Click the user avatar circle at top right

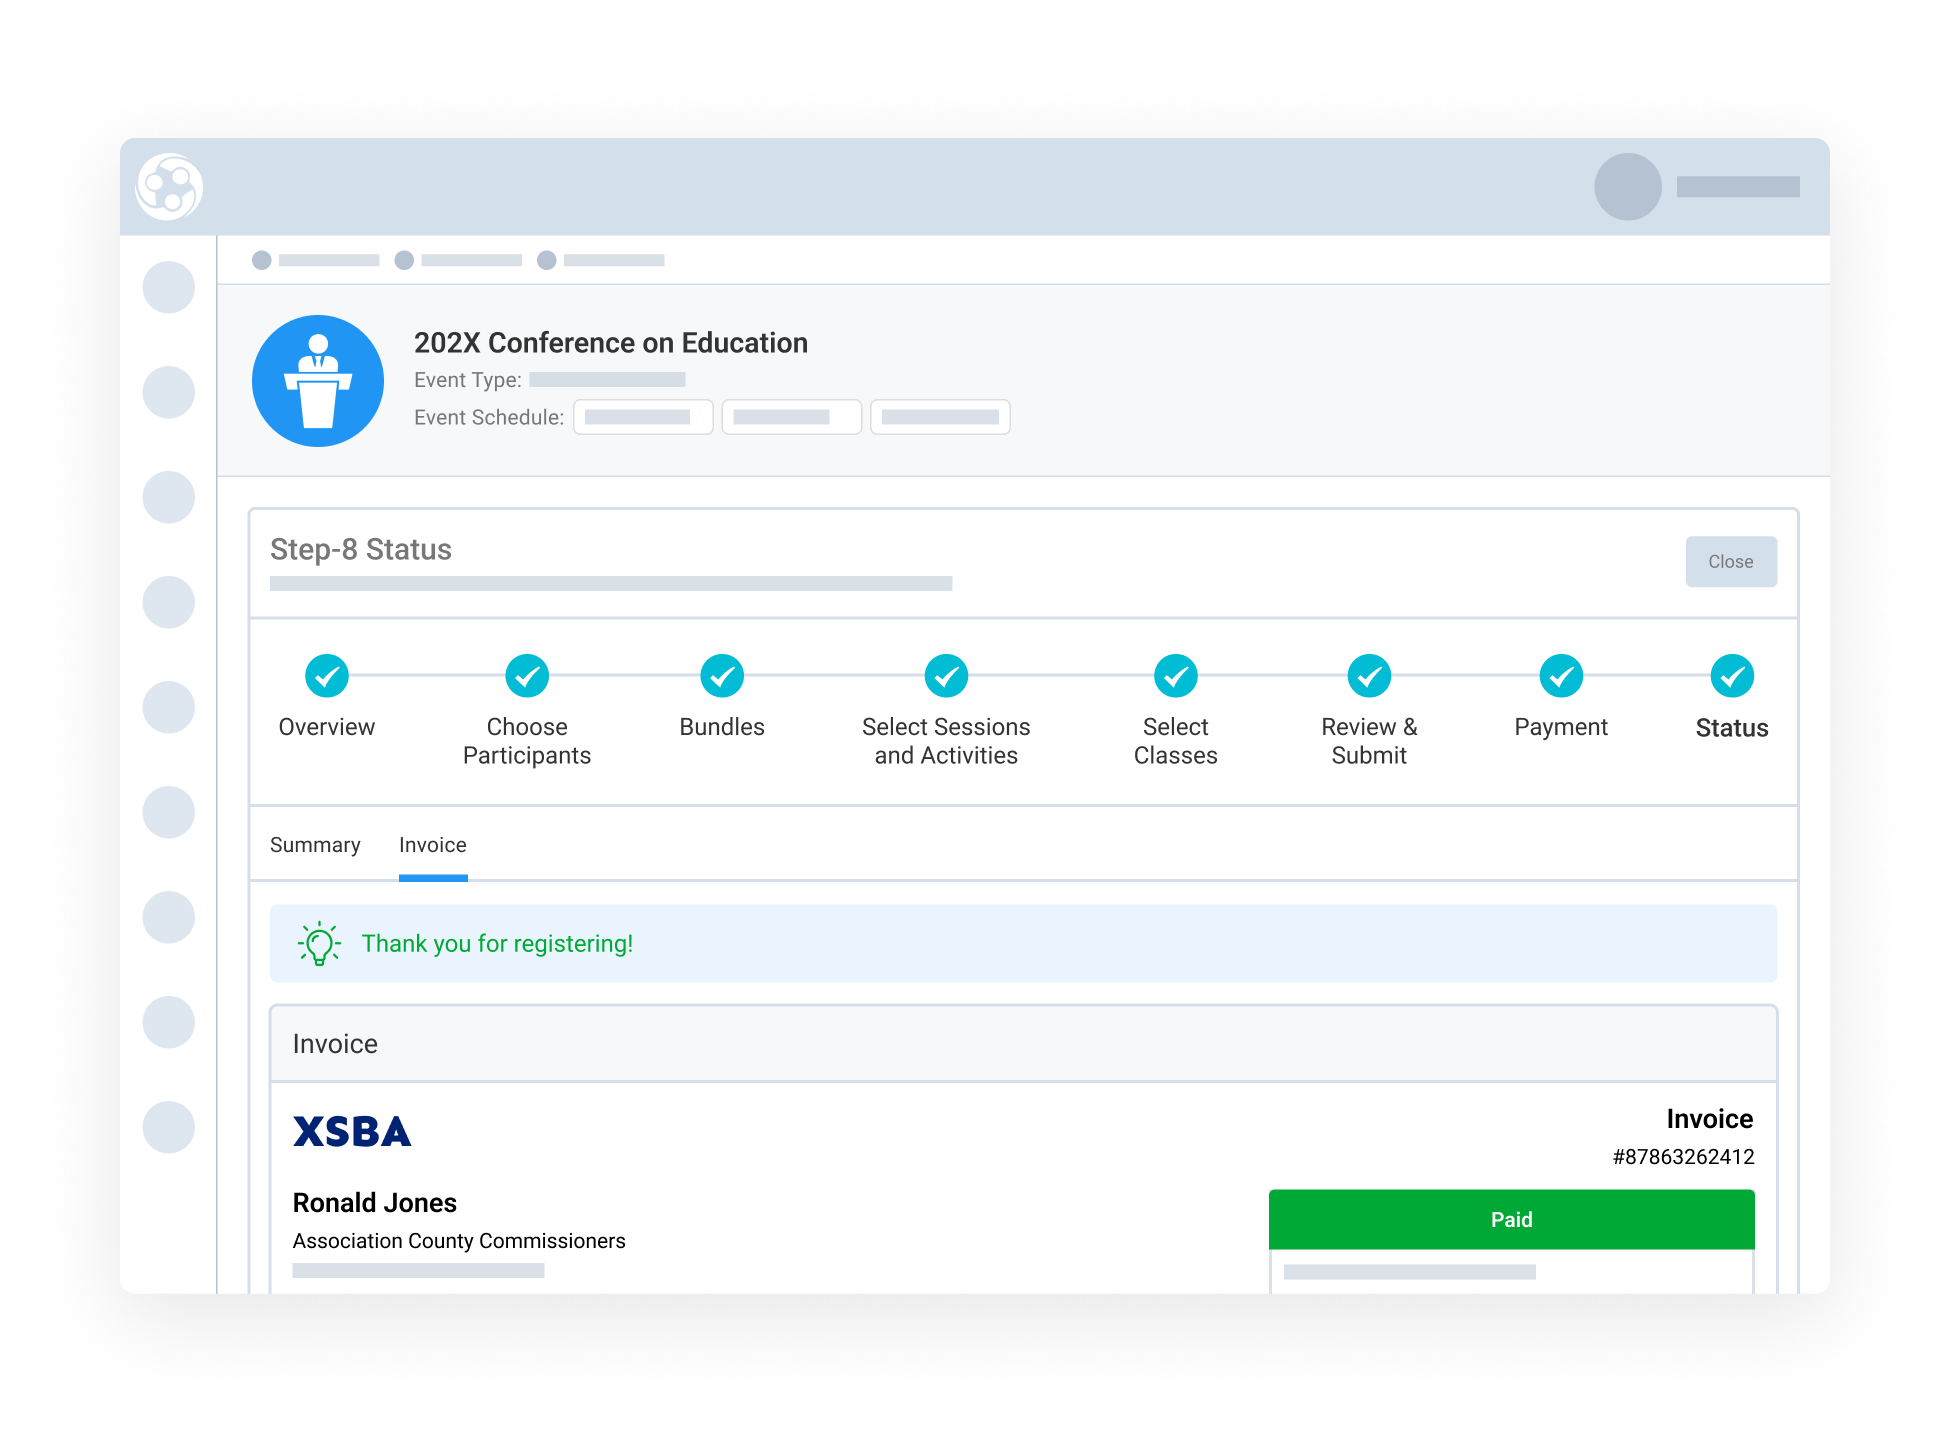tap(1628, 186)
